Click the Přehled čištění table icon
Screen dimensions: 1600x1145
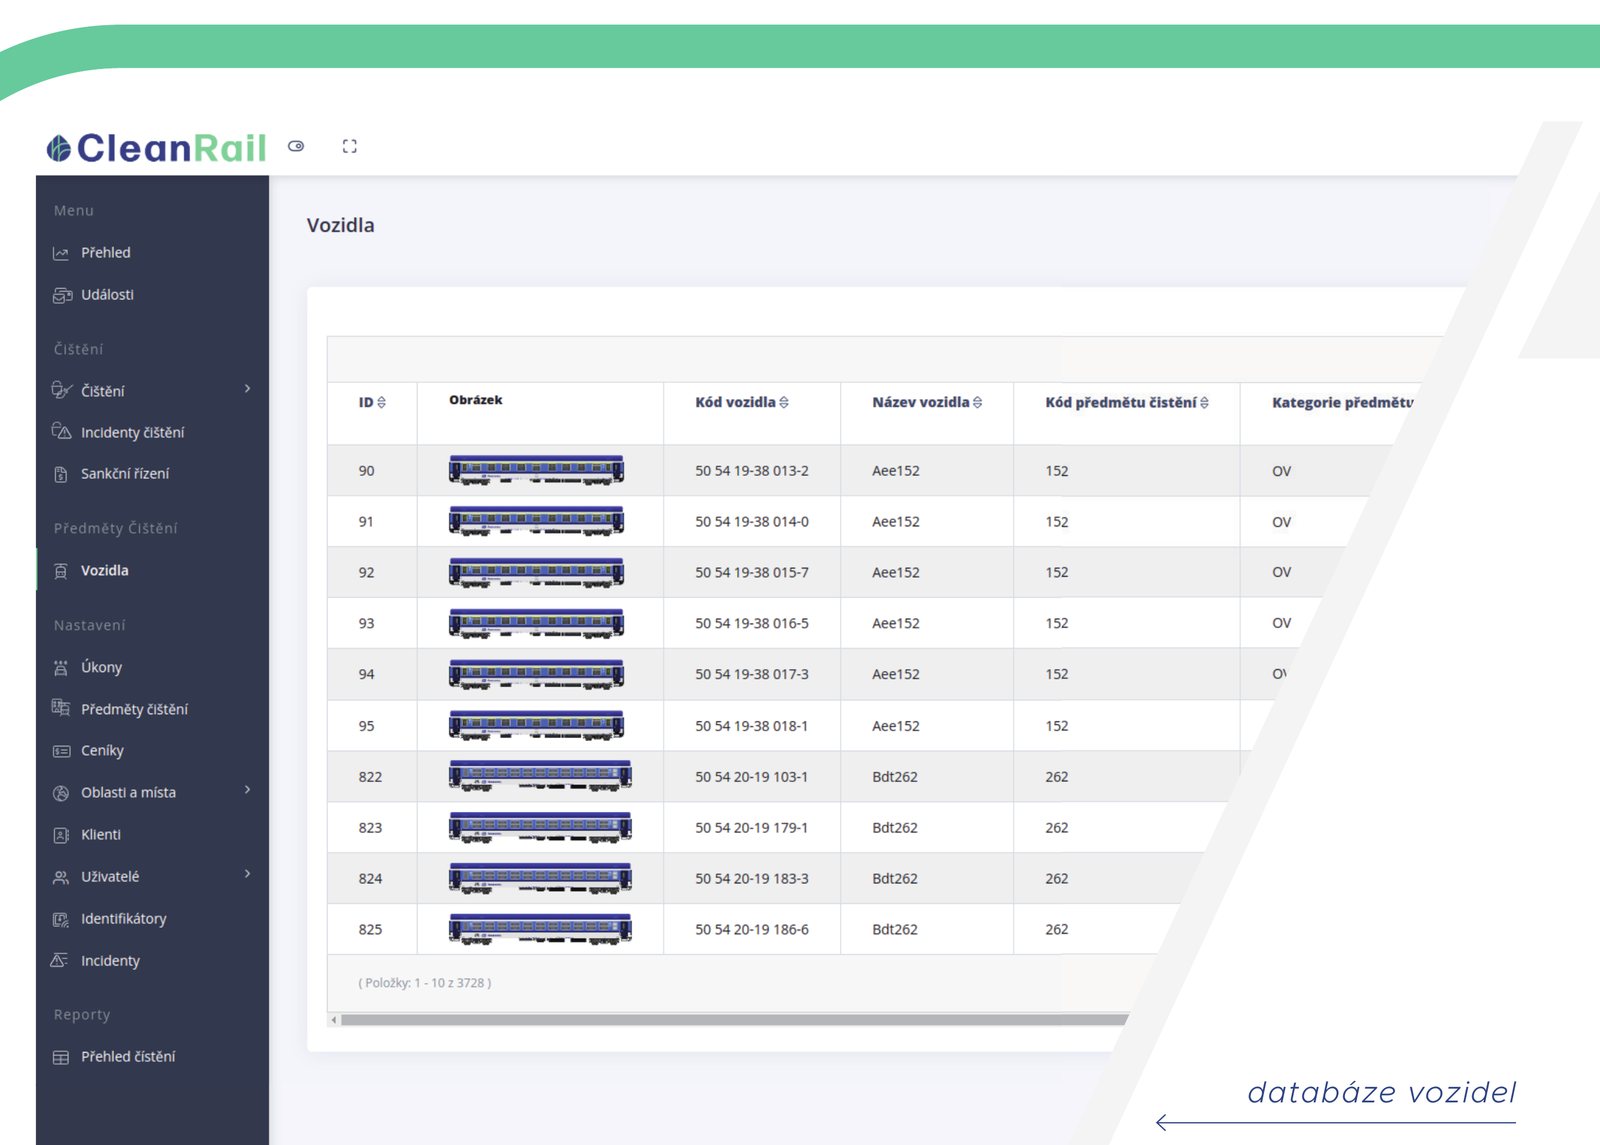coord(61,1057)
